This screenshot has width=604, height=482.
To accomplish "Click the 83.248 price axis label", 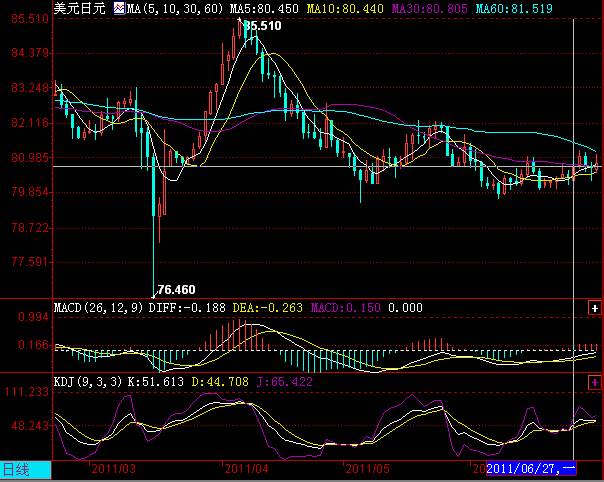I will coord(30,88).
